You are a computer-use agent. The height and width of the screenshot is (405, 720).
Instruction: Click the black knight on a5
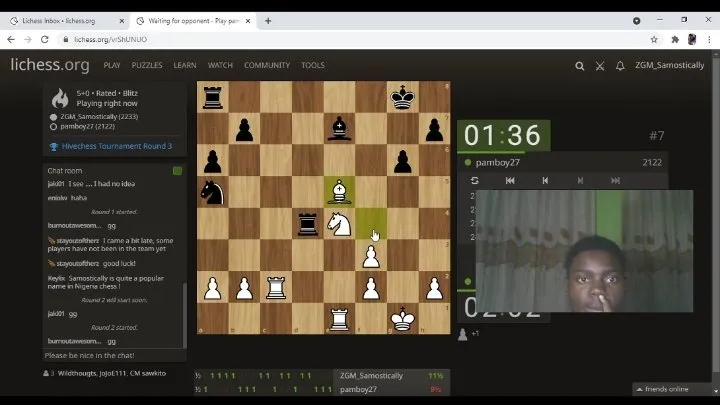tap(213, 192)
